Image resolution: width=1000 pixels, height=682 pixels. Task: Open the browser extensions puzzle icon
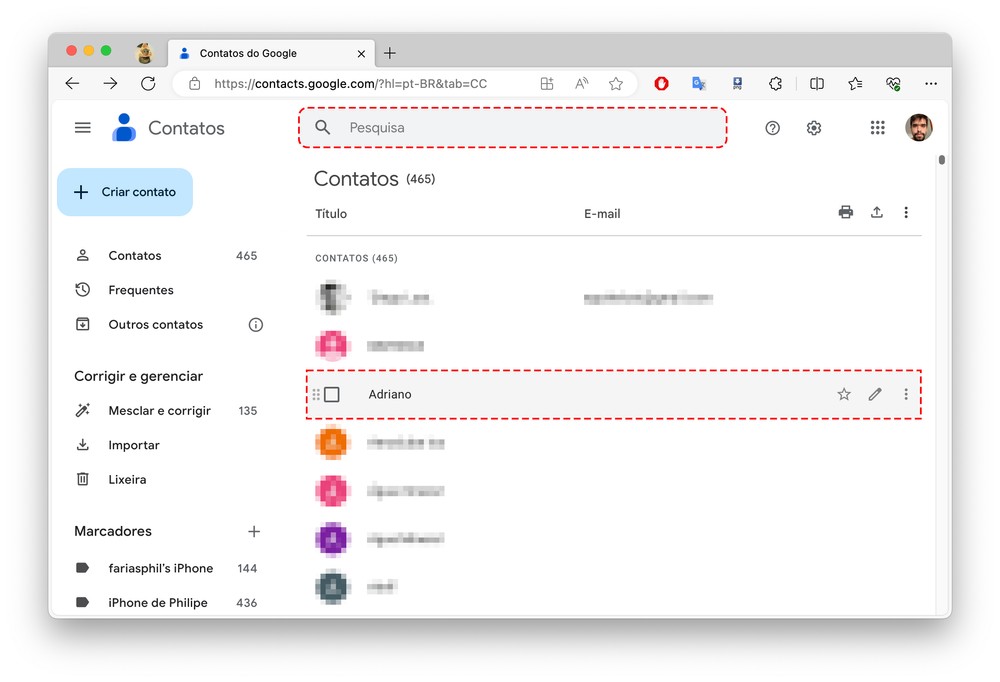click(776, 84)
